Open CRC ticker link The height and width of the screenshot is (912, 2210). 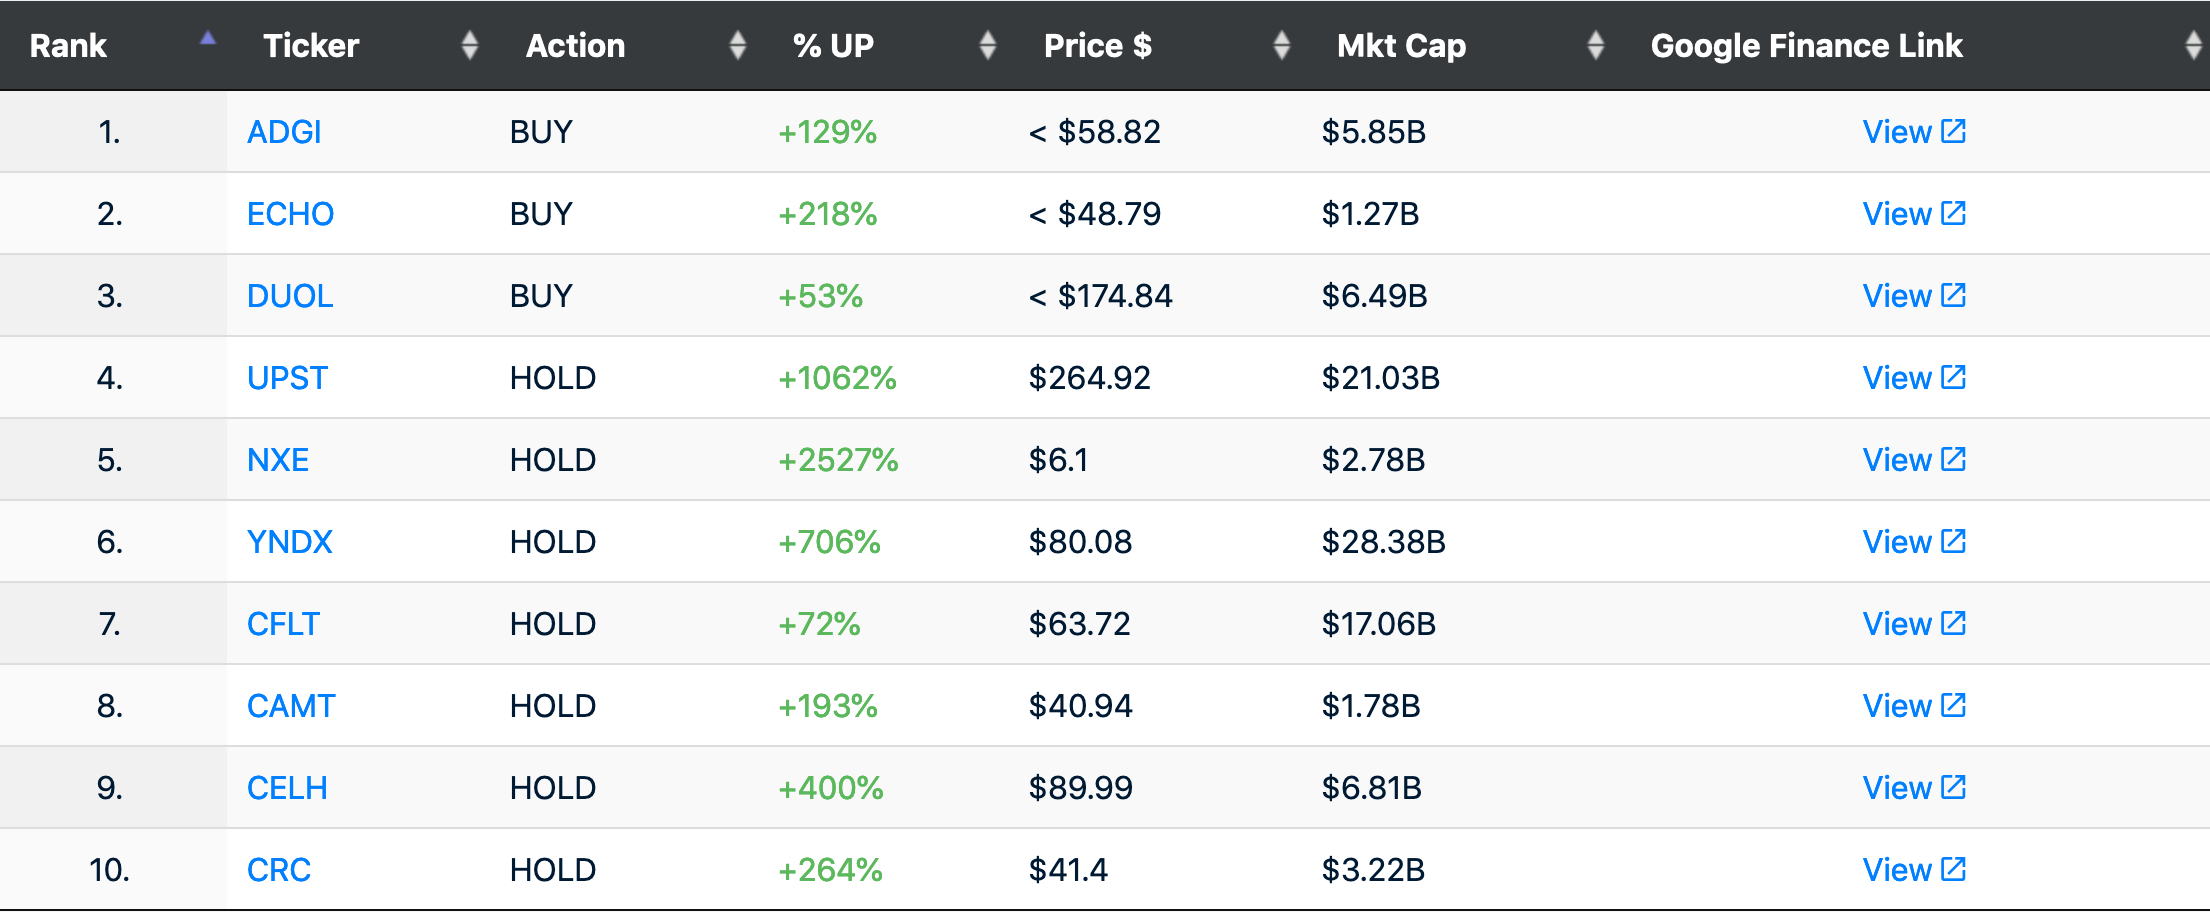pyautogui.click(x=279, y=870)
